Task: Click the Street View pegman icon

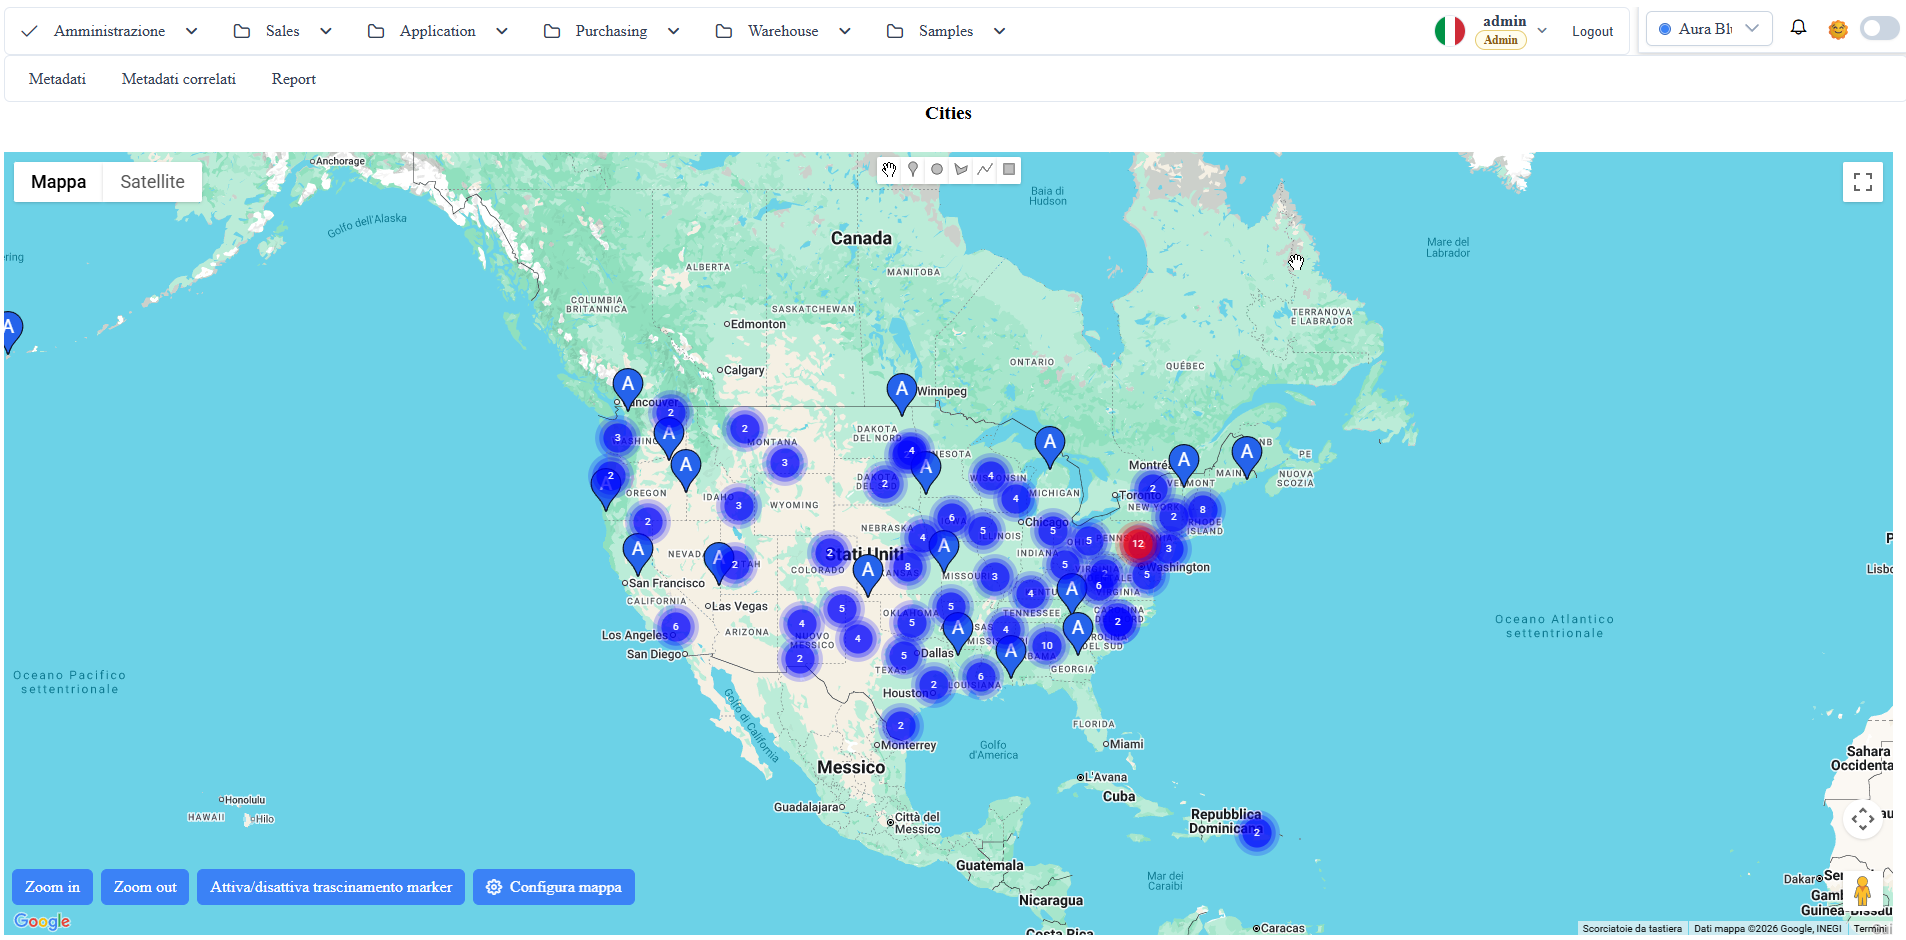Action: coord(1862,891)
